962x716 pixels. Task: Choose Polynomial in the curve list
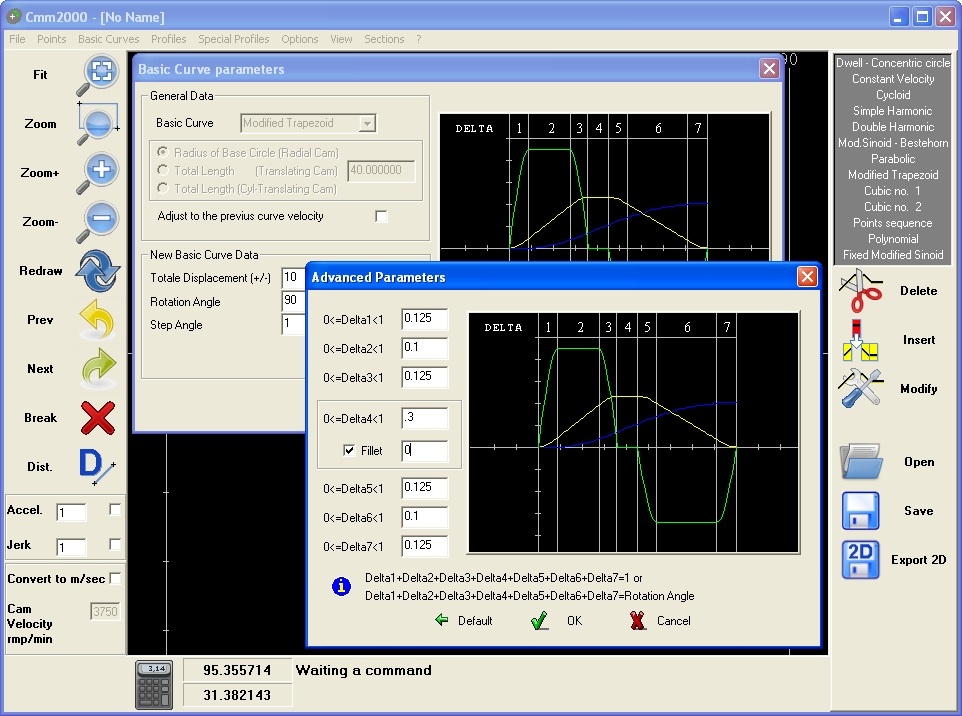point(893,239)
